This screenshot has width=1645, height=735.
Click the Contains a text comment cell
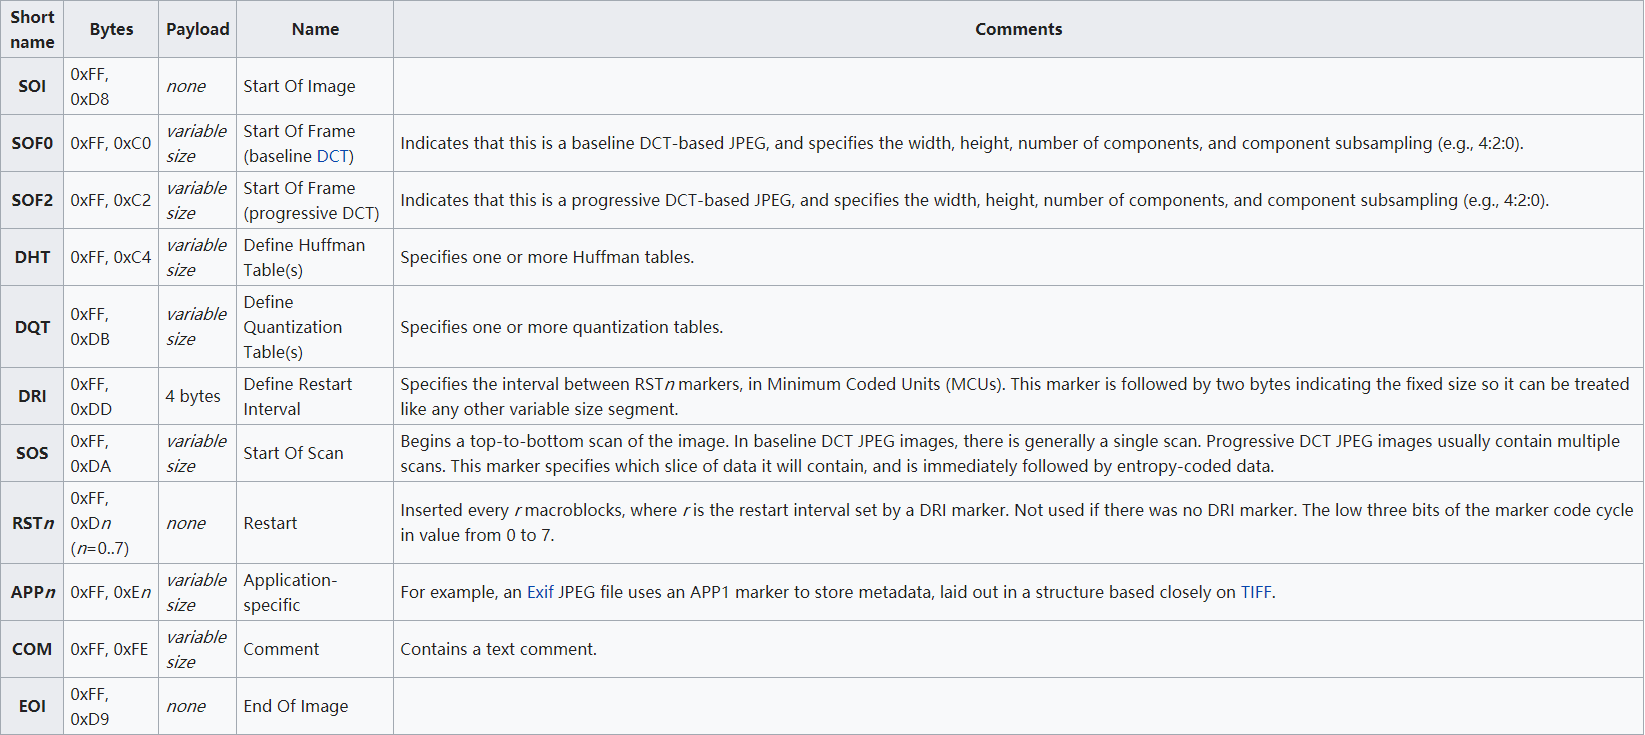498,649
